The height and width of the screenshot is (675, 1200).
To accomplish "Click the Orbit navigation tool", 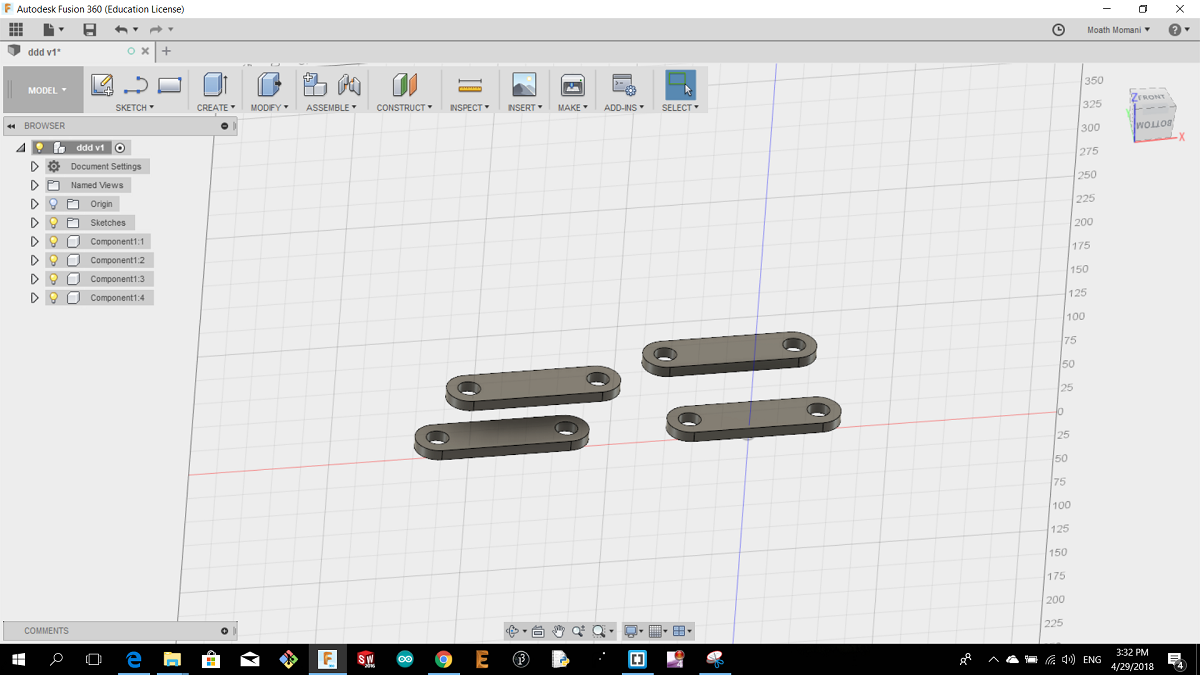I will 513,631.
